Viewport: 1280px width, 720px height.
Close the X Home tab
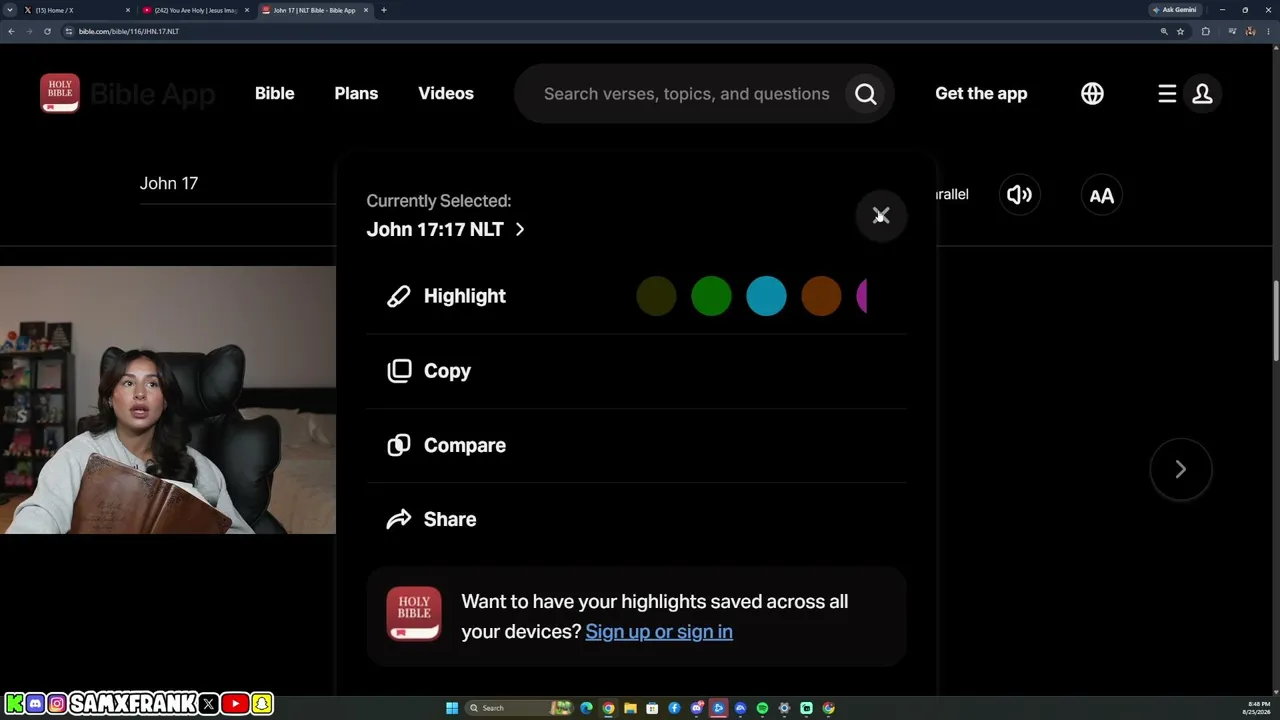pos(128,10)
